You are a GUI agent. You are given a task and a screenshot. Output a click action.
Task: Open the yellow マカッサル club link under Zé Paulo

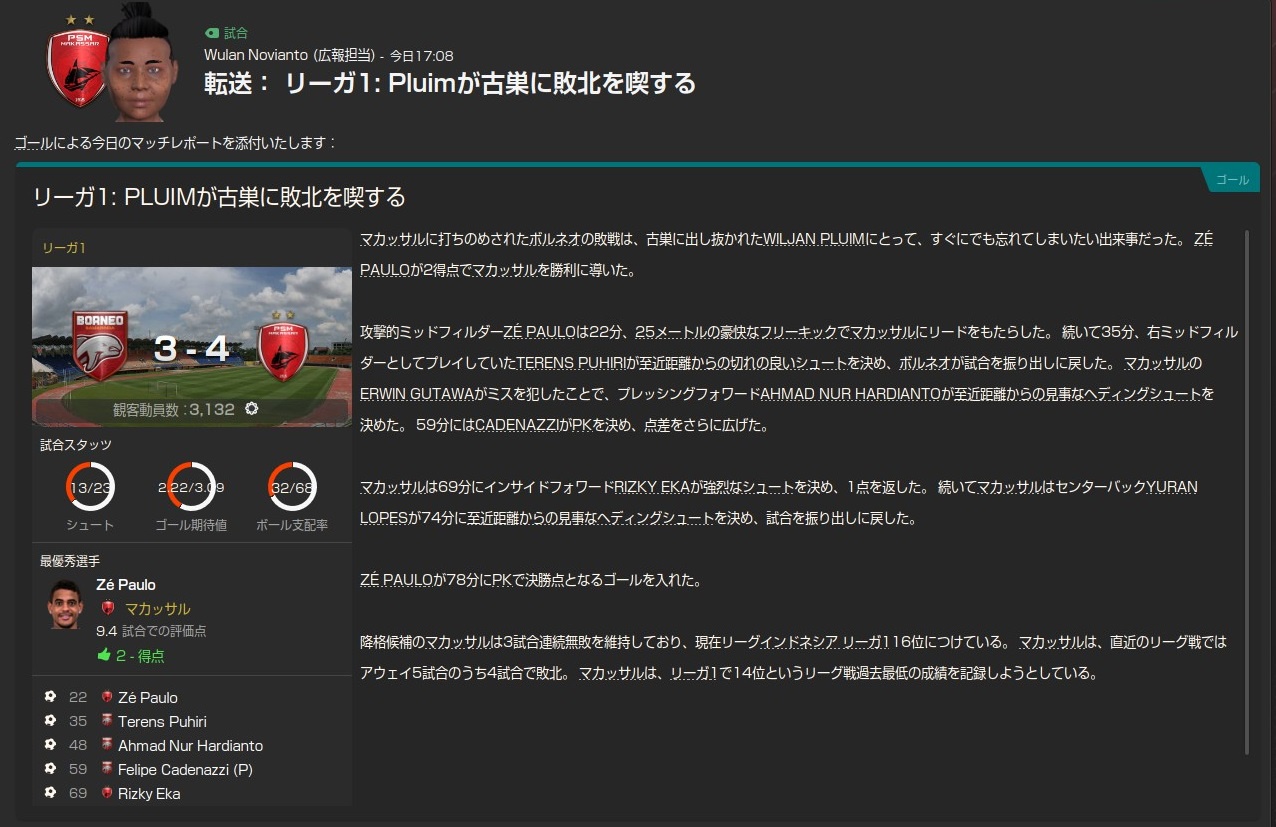click(x=157, y=609)
